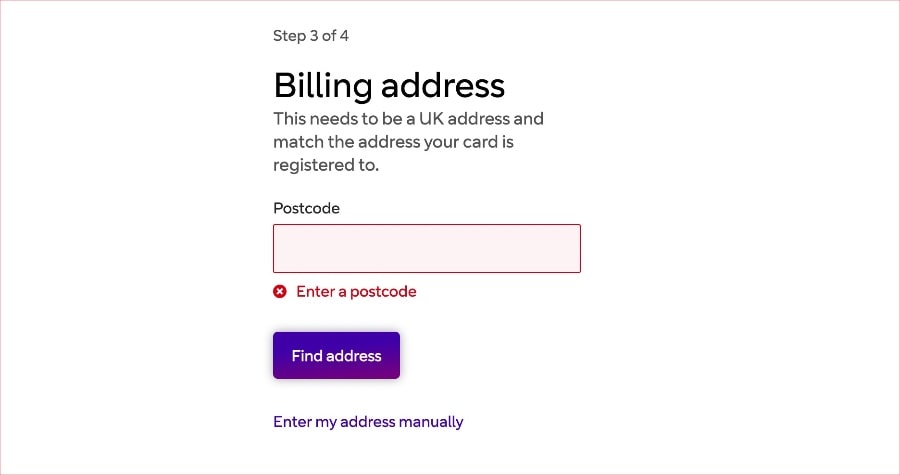Open the Enter my address manually link

[368, 422]
